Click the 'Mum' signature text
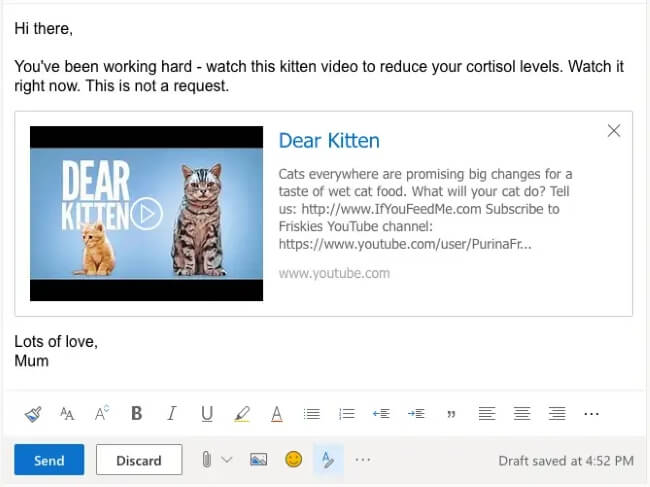This screenshot has width=650, height=487. (x=32, y=361)
